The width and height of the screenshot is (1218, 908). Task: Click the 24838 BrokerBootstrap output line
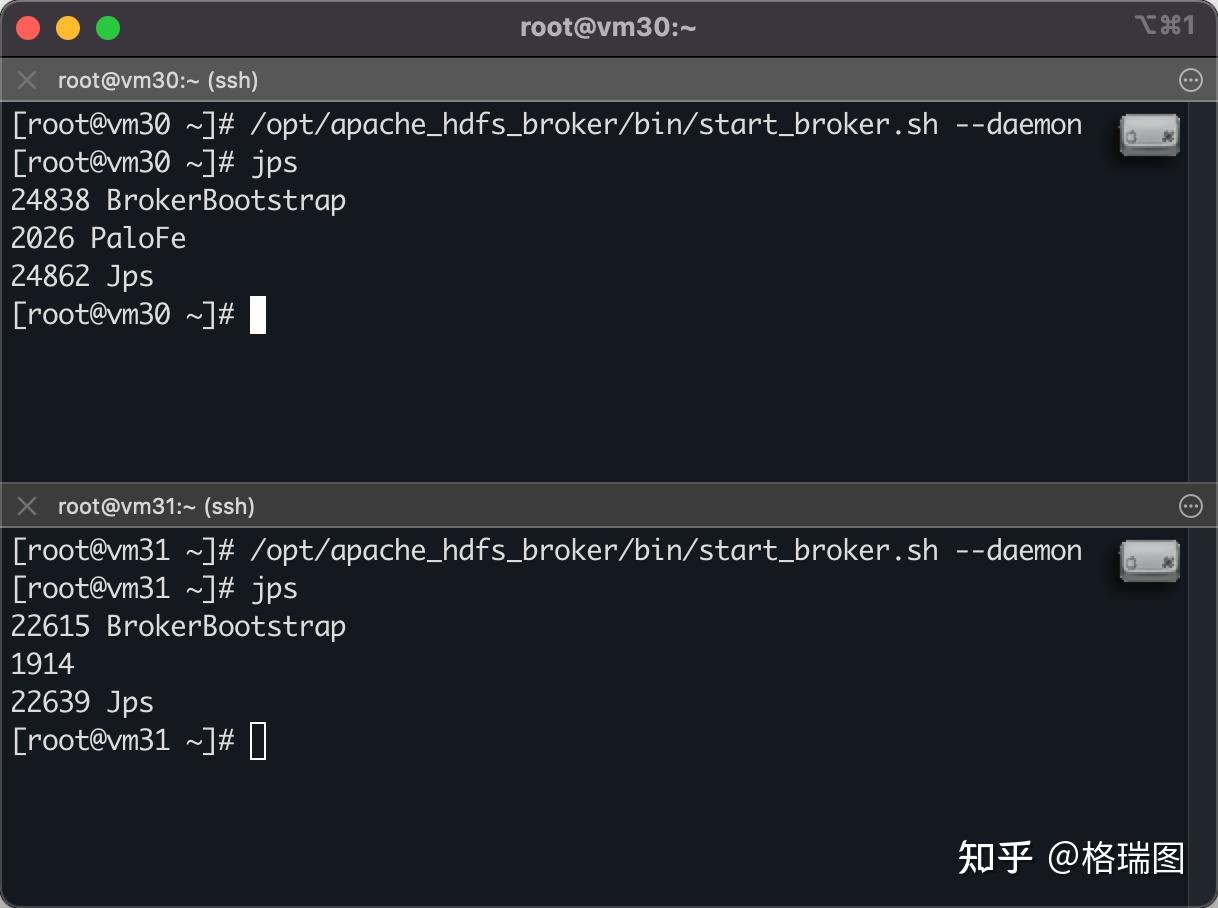[x=178, y=200]
